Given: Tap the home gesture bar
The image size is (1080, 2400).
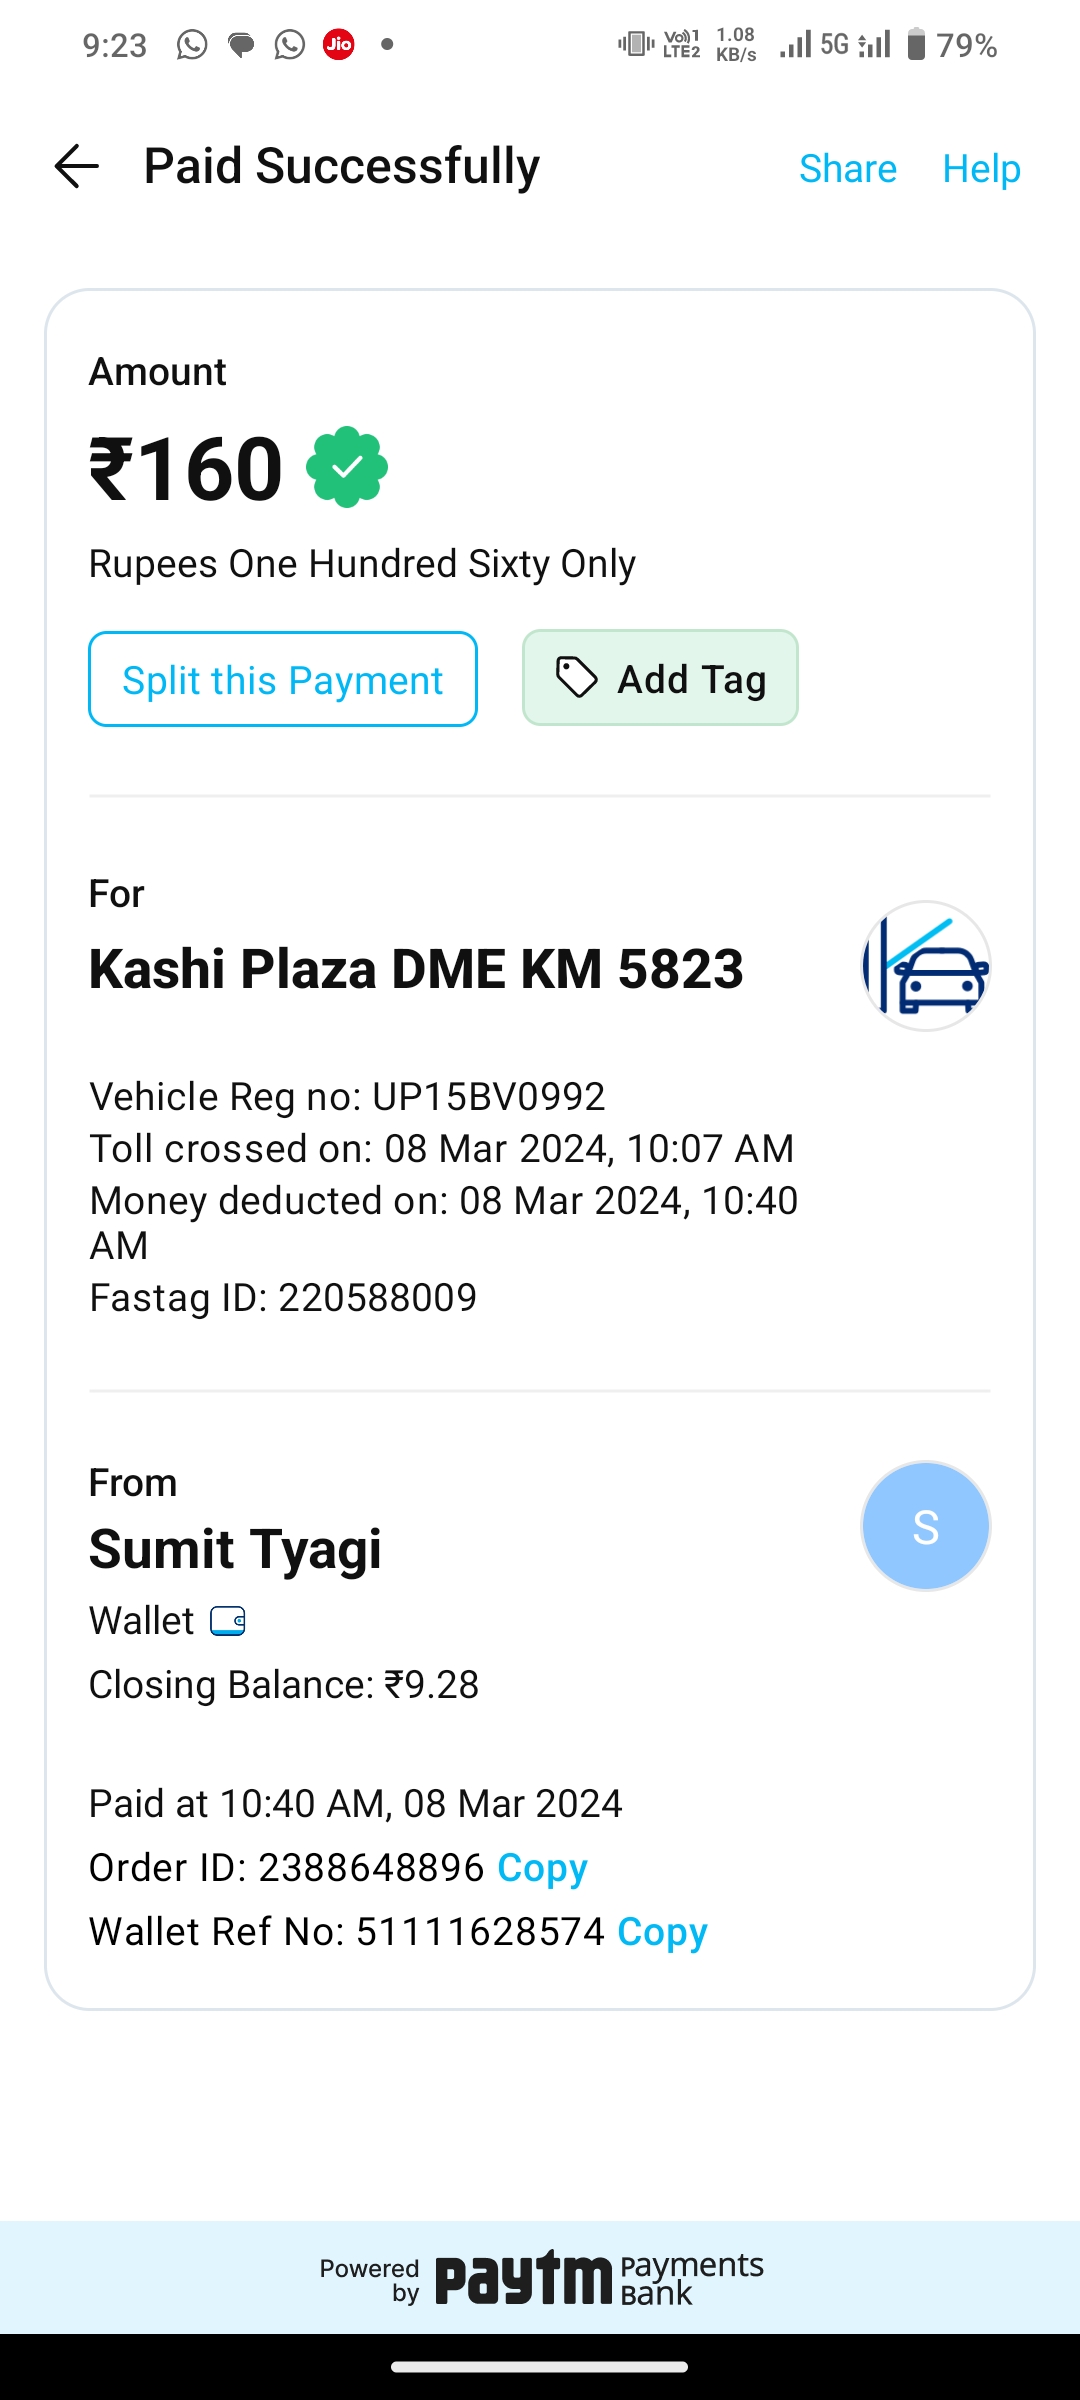Looking at the screenshot, I should pos(540,2367).
